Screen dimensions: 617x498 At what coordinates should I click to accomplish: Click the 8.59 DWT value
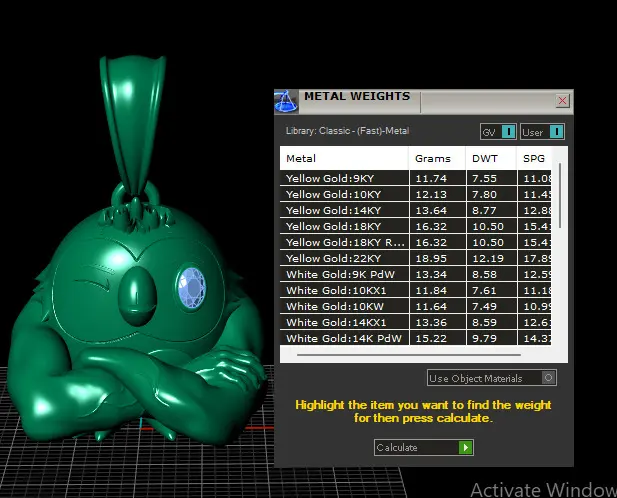pos(484,323)
